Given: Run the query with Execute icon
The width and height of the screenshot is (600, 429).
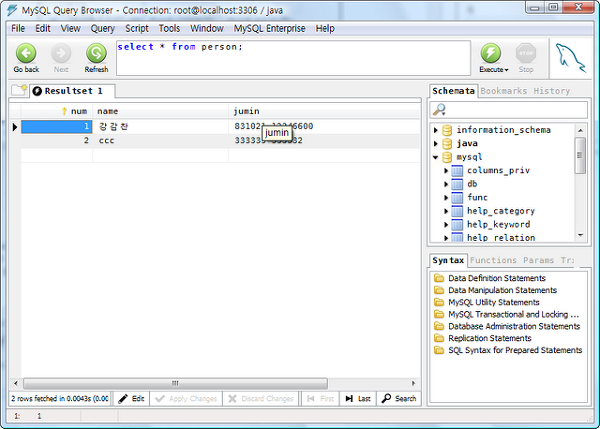Looking at the screenshot, I should [x=491, y=53].
